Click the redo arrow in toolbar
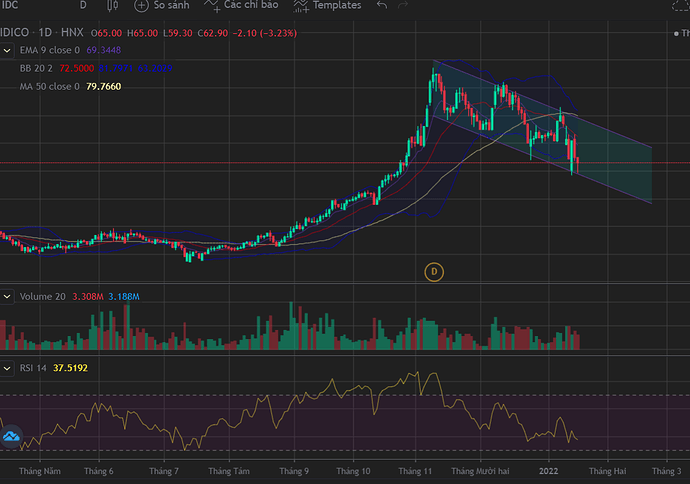The height and width of the screenshot is (484, 690). click(411, 5)
